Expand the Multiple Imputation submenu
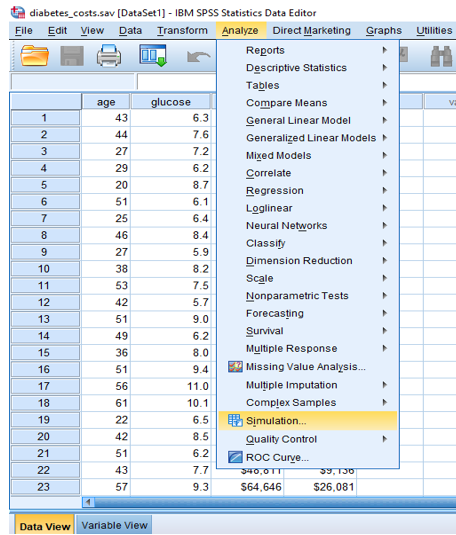 tap(308, 385)
